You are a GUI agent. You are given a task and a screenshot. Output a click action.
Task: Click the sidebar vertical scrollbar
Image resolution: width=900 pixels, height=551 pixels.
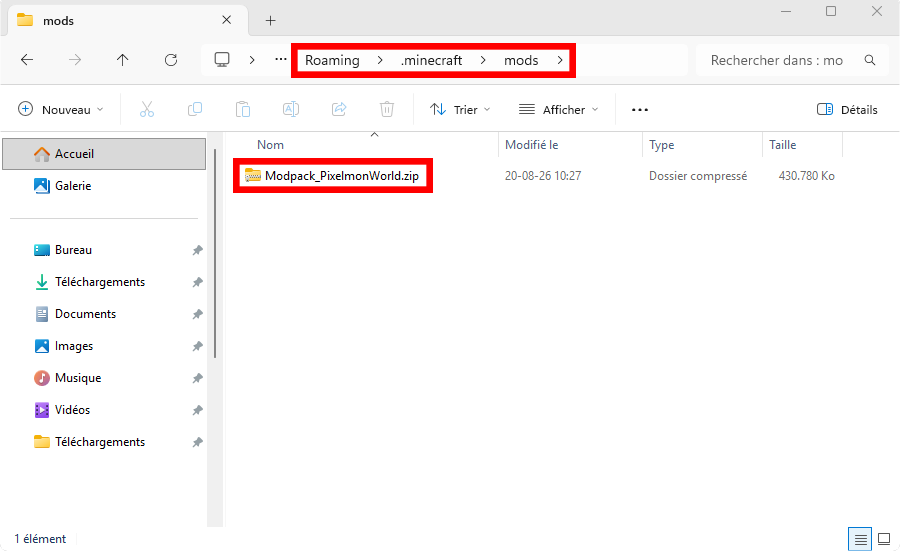pyautogui.click(x=215, y=253)
